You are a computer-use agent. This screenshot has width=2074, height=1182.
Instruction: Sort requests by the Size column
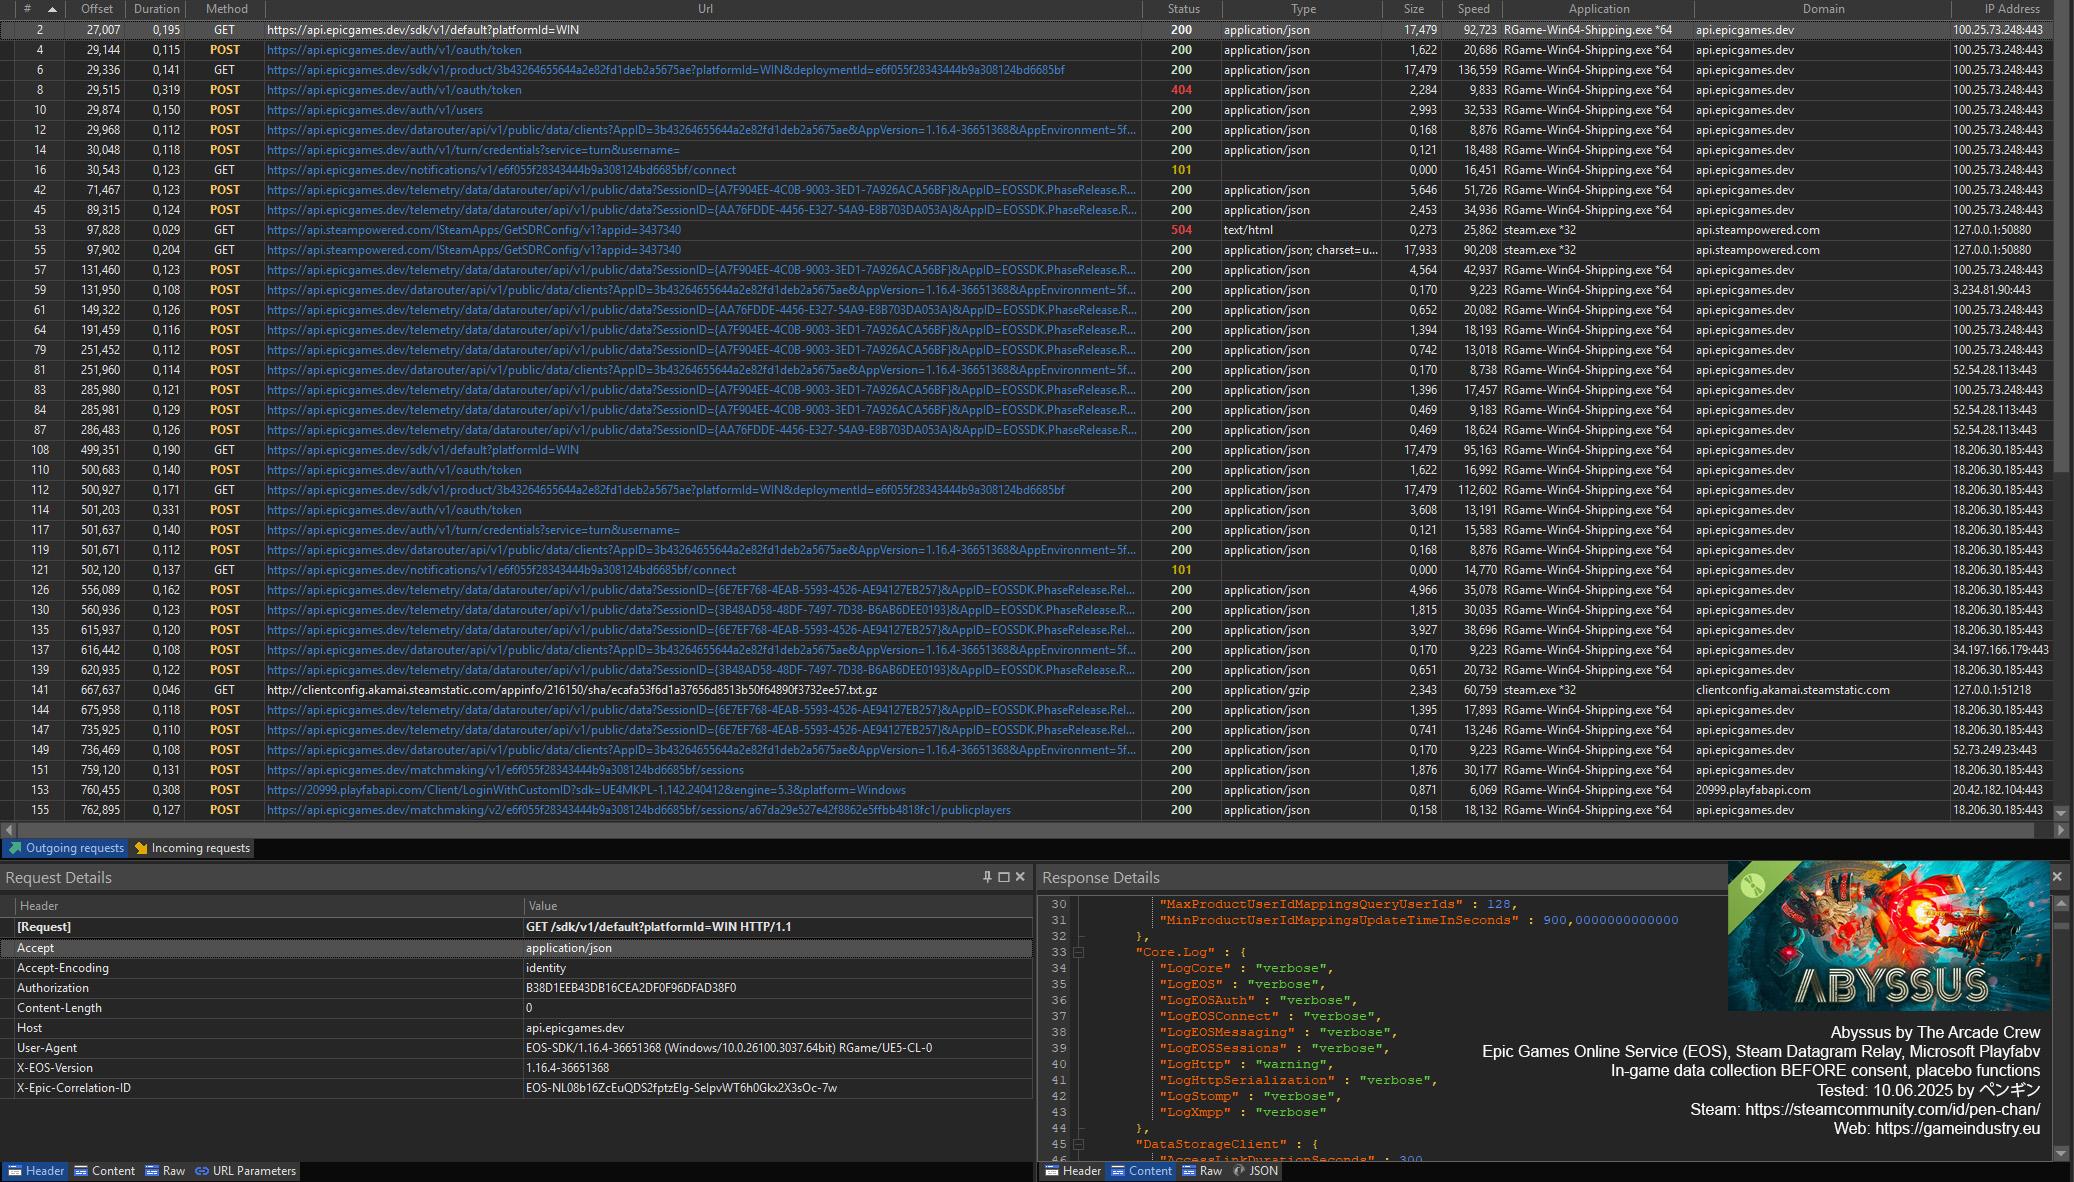pyautogui.click(x=1413, y=9)
